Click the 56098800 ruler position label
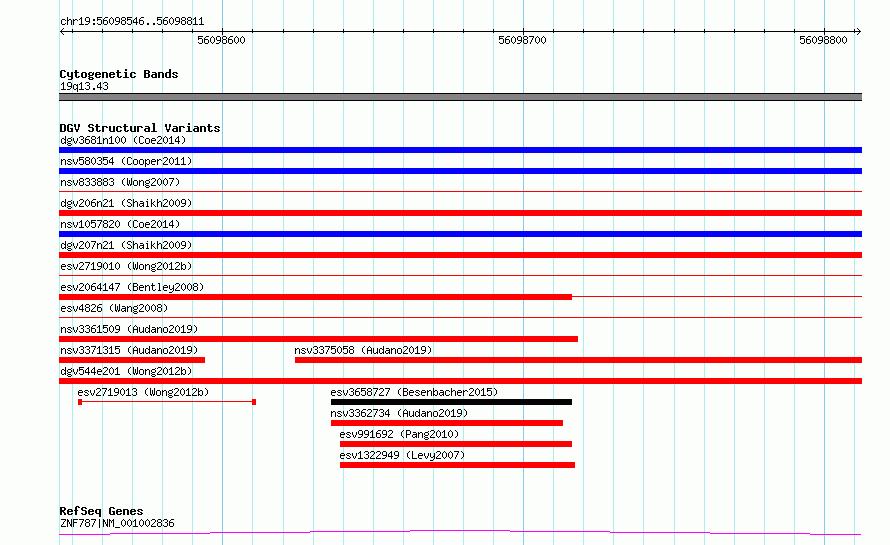890x545 pixels. [x=823, y=40]
